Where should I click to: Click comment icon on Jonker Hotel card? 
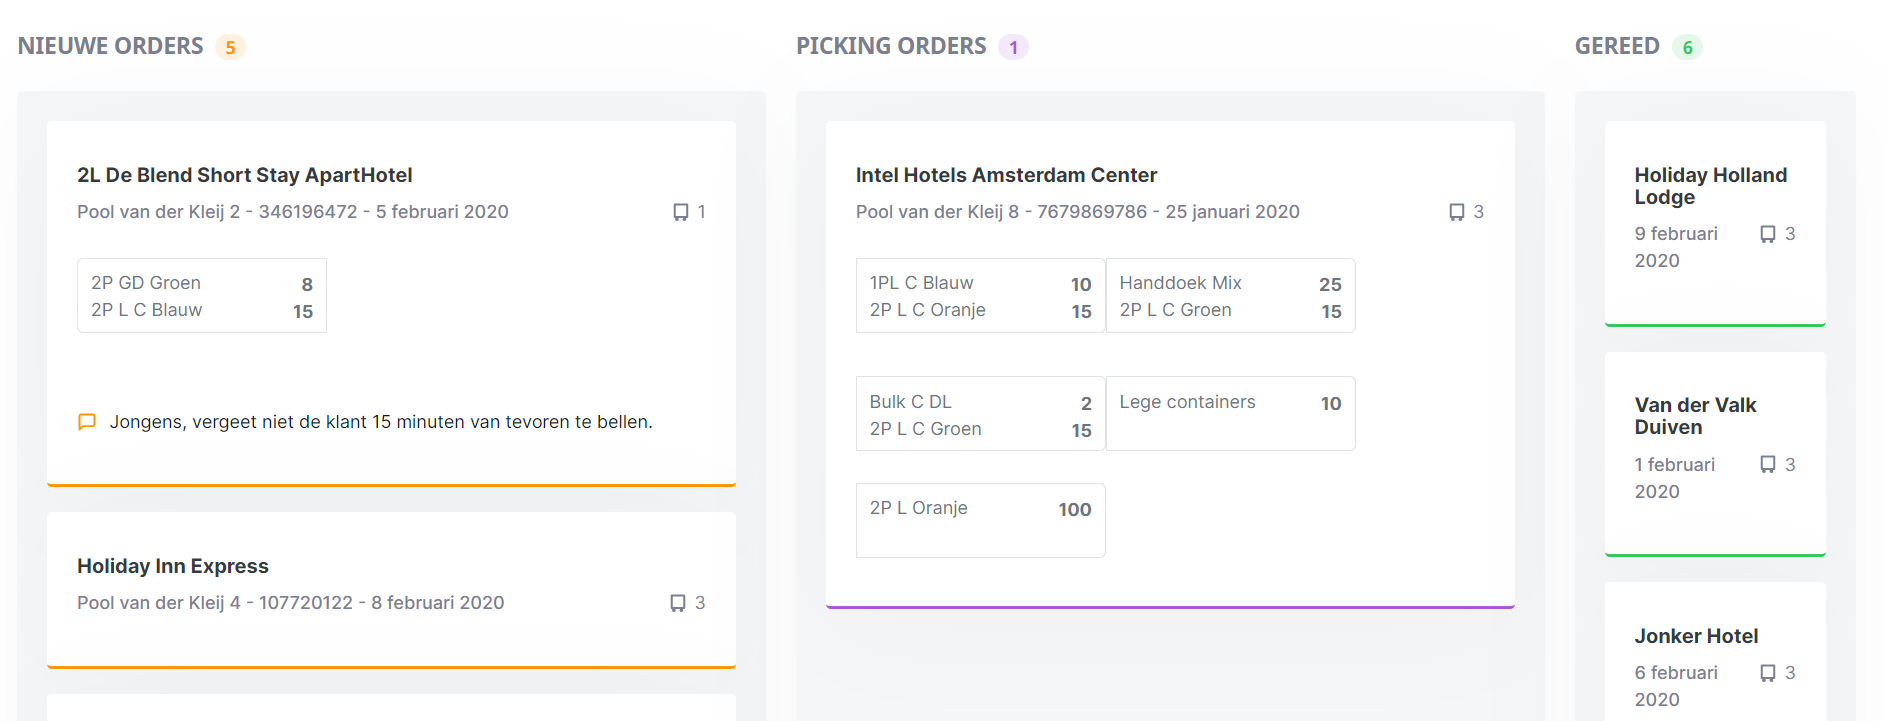[1768, 673]
